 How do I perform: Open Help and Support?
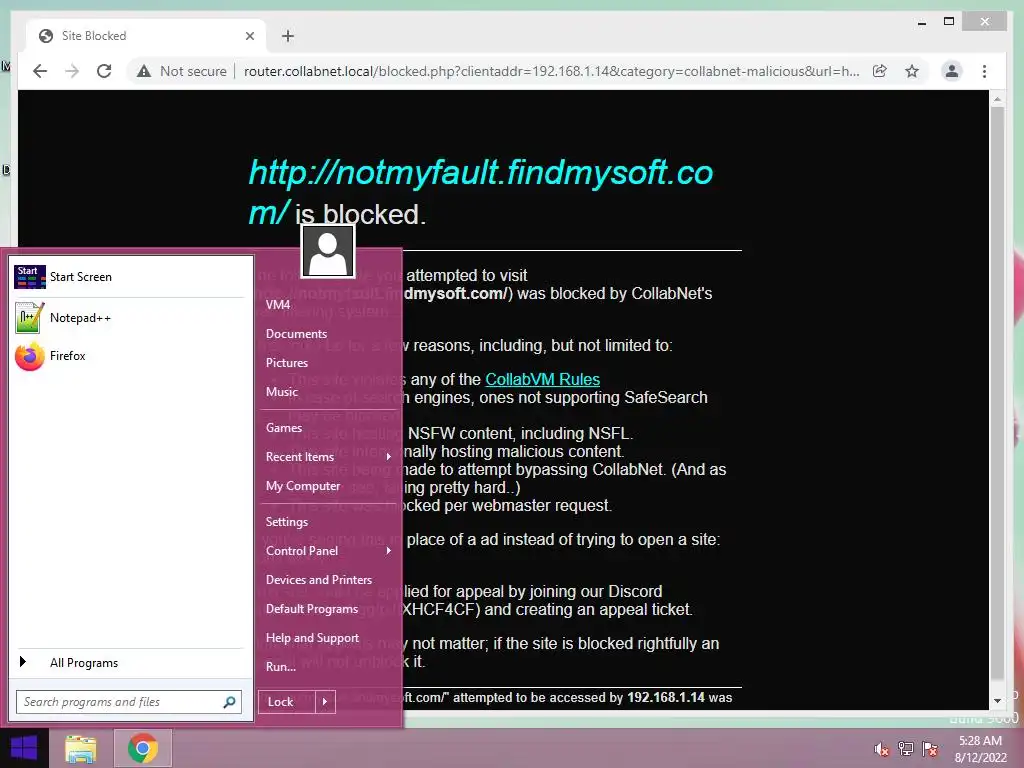pyautogui.click(x=312, y=638)
